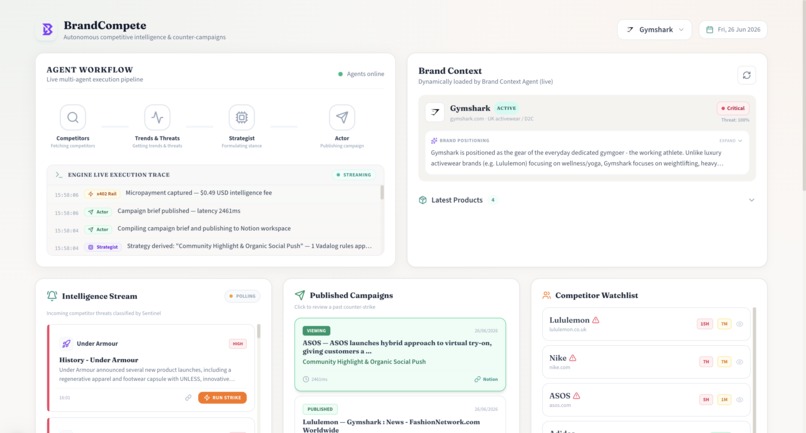Refresh the Brand Context panel
The width and height of the screenshot is (806, 433).
point(746,75)
